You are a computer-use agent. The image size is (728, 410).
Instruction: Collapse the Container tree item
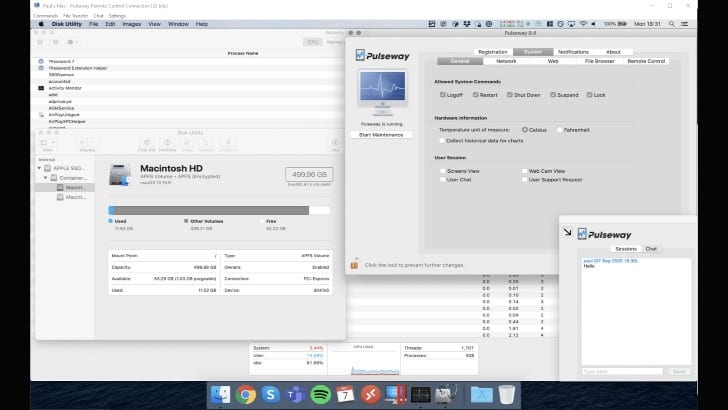tap(46, 178)
